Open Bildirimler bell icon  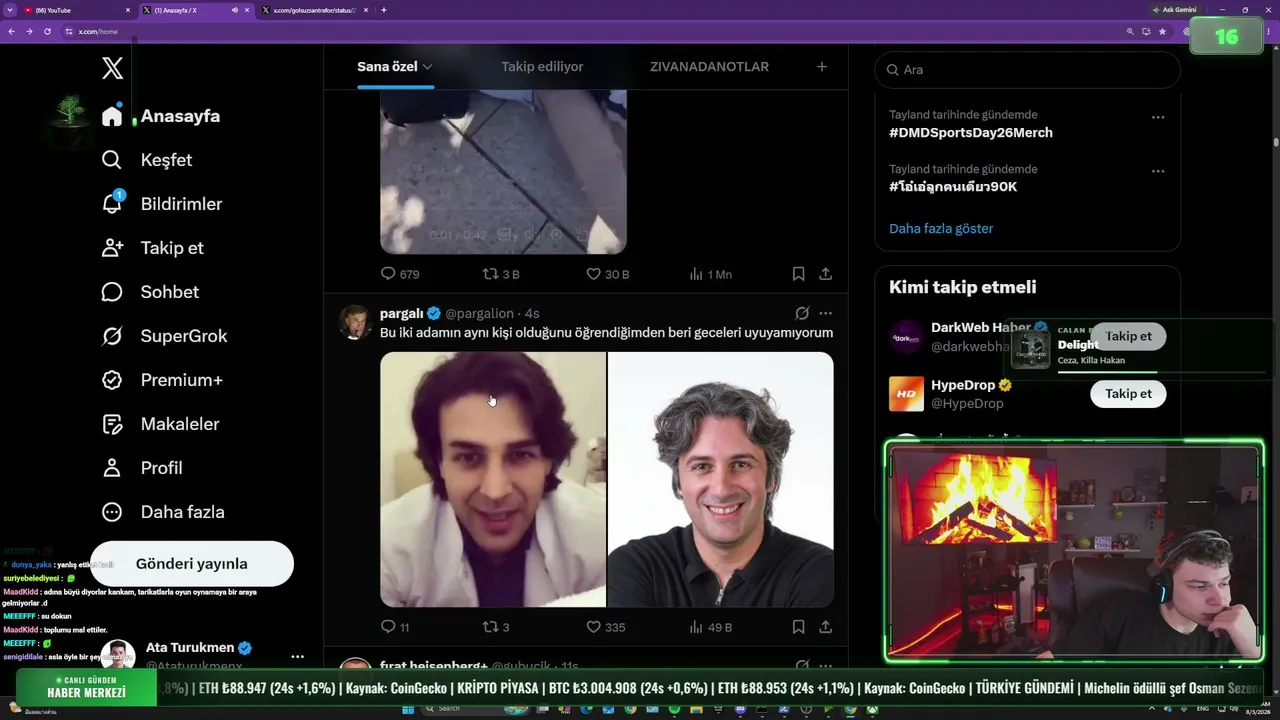coord(112,204)
